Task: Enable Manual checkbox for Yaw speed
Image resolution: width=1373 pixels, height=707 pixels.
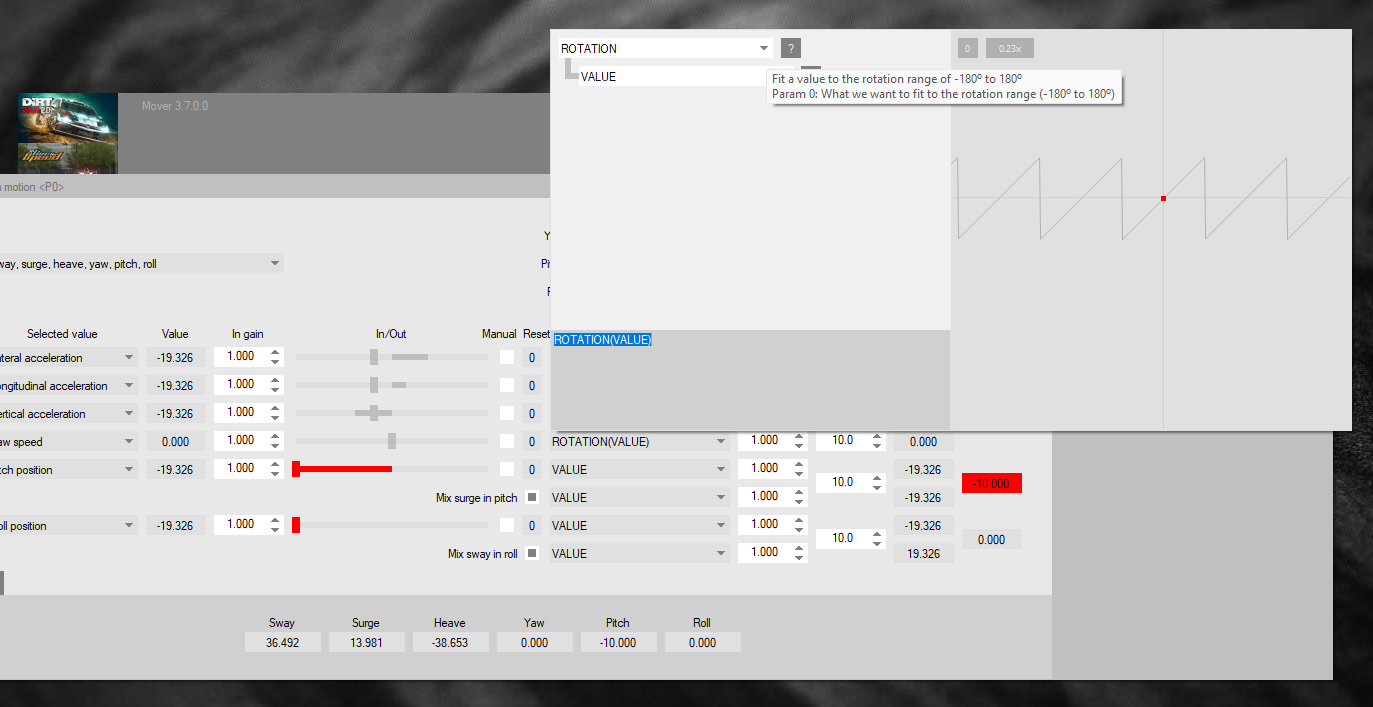Action: (507, 442)
